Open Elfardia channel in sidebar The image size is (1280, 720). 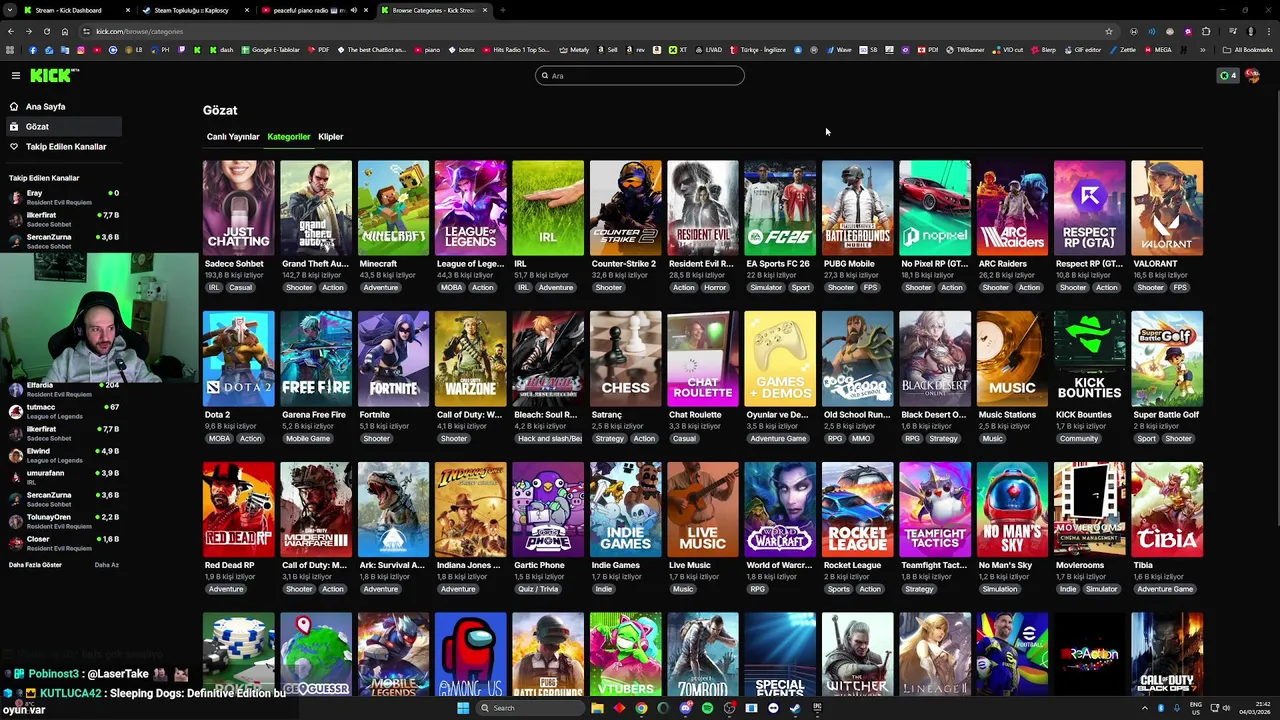(x=62, y=389)
